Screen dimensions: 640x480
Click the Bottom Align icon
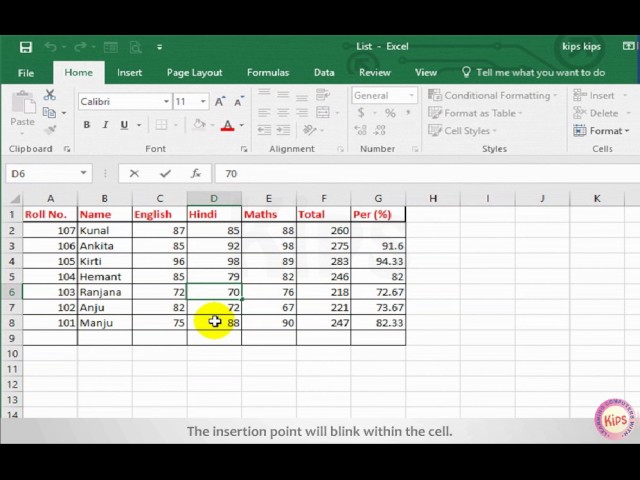pos(302,96)
